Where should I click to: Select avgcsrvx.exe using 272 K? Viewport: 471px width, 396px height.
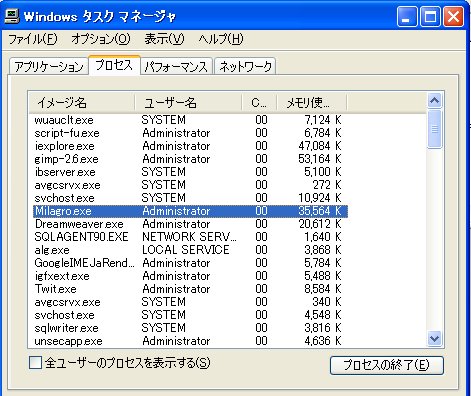point(190,185)
